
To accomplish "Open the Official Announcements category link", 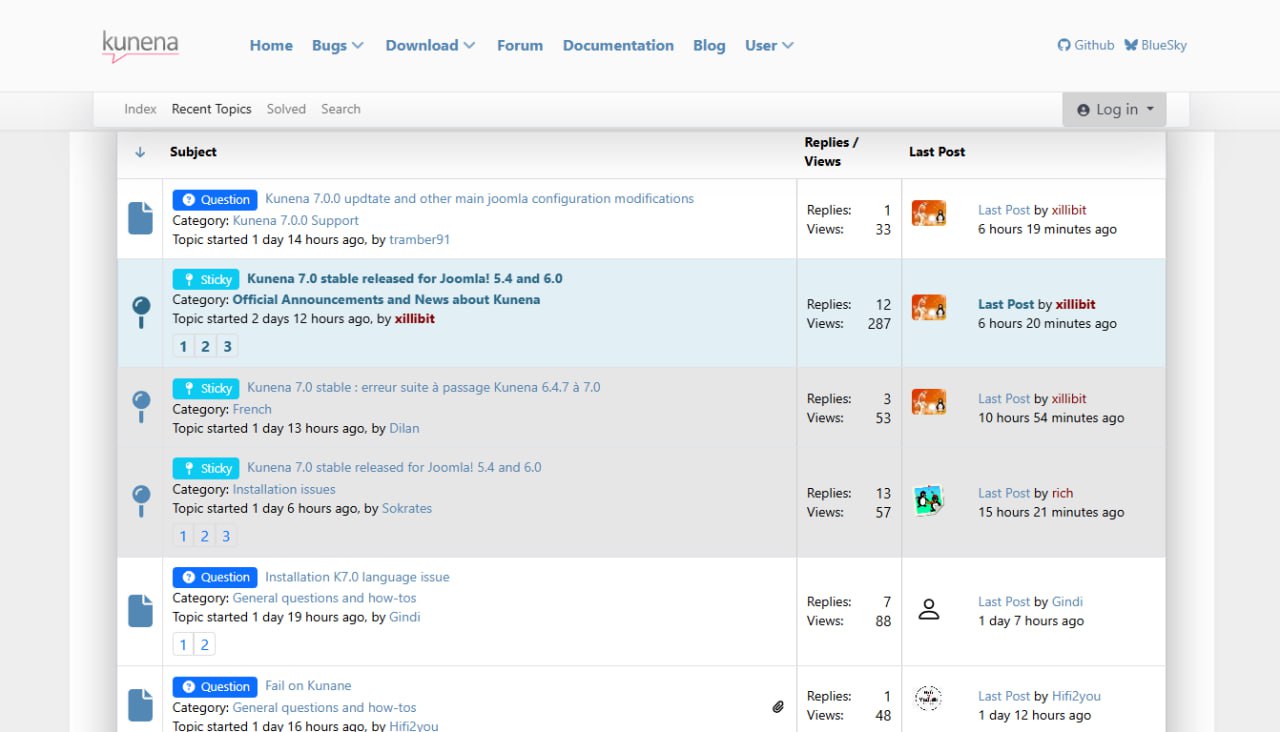I will coord(386,299).
